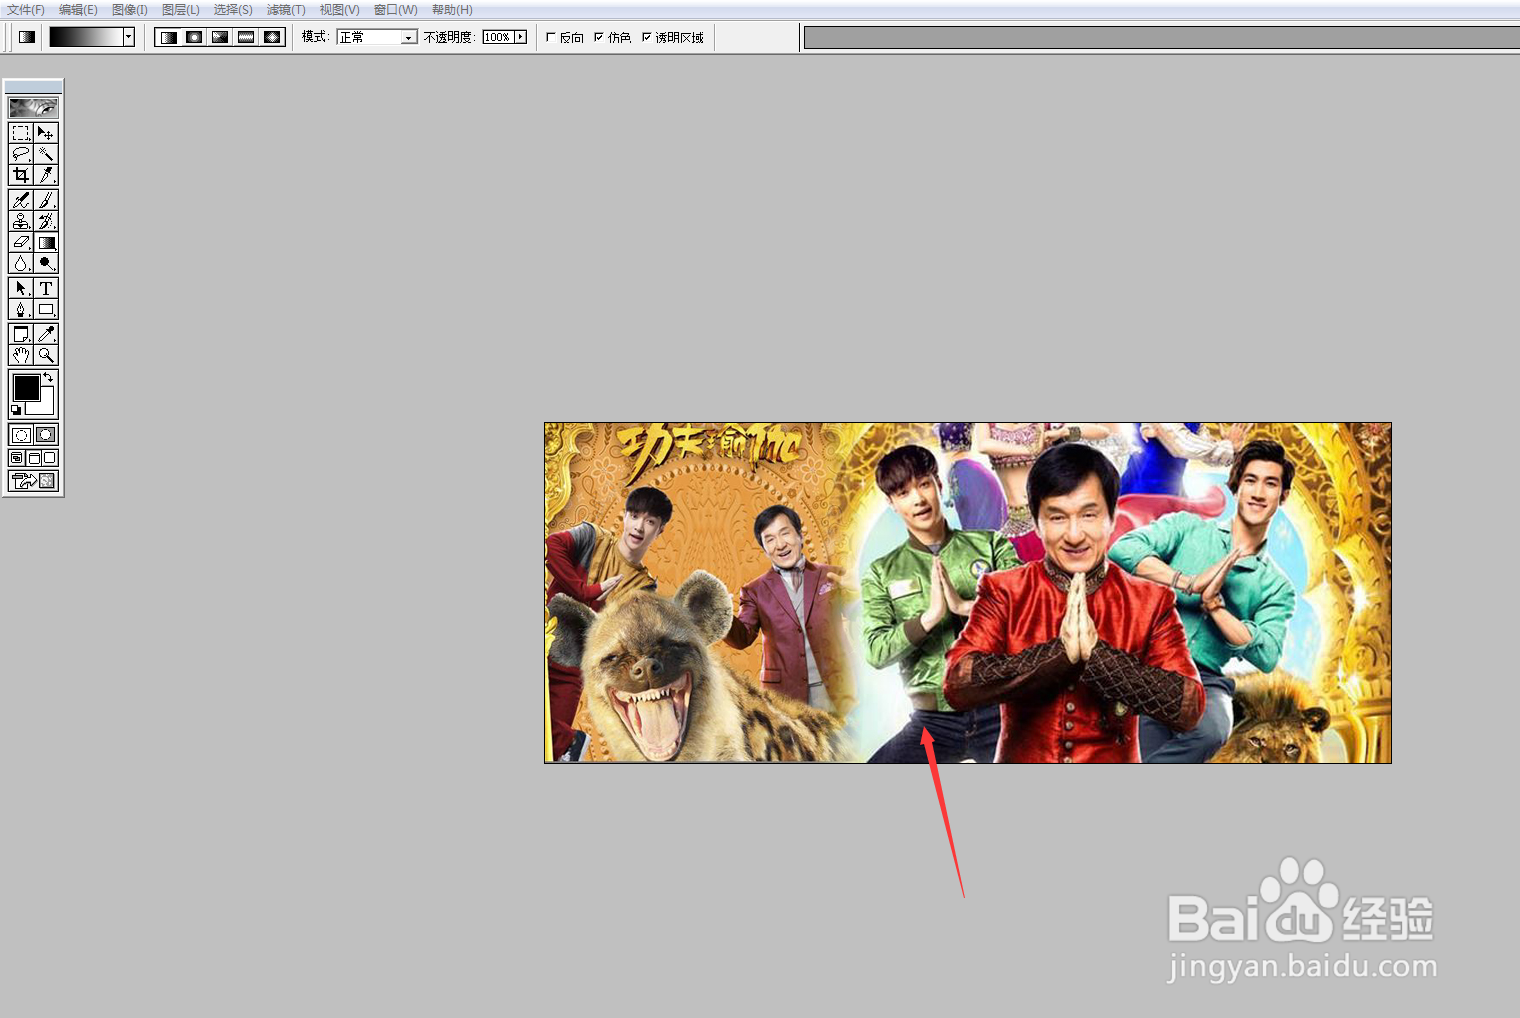The height and width of the screenshot is (1018, 1520).
Task: Open the 模式 blend mode dropdown
Action: pos(377,37)
